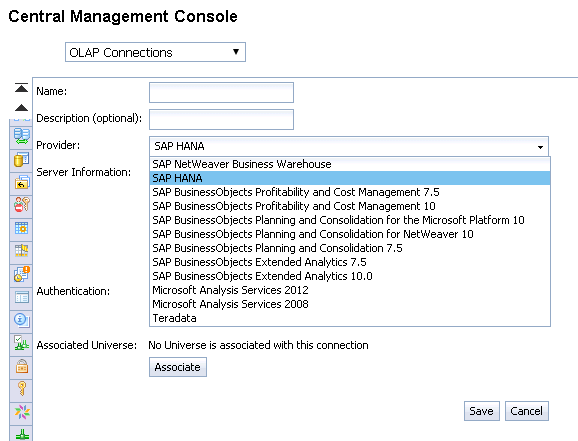Image resolution: width=578 pixels, height=441 pixels.
Task: Select SAP NetWeaver Business Warehouse provider
Action: pyautogui.click(x=350, y=164)
